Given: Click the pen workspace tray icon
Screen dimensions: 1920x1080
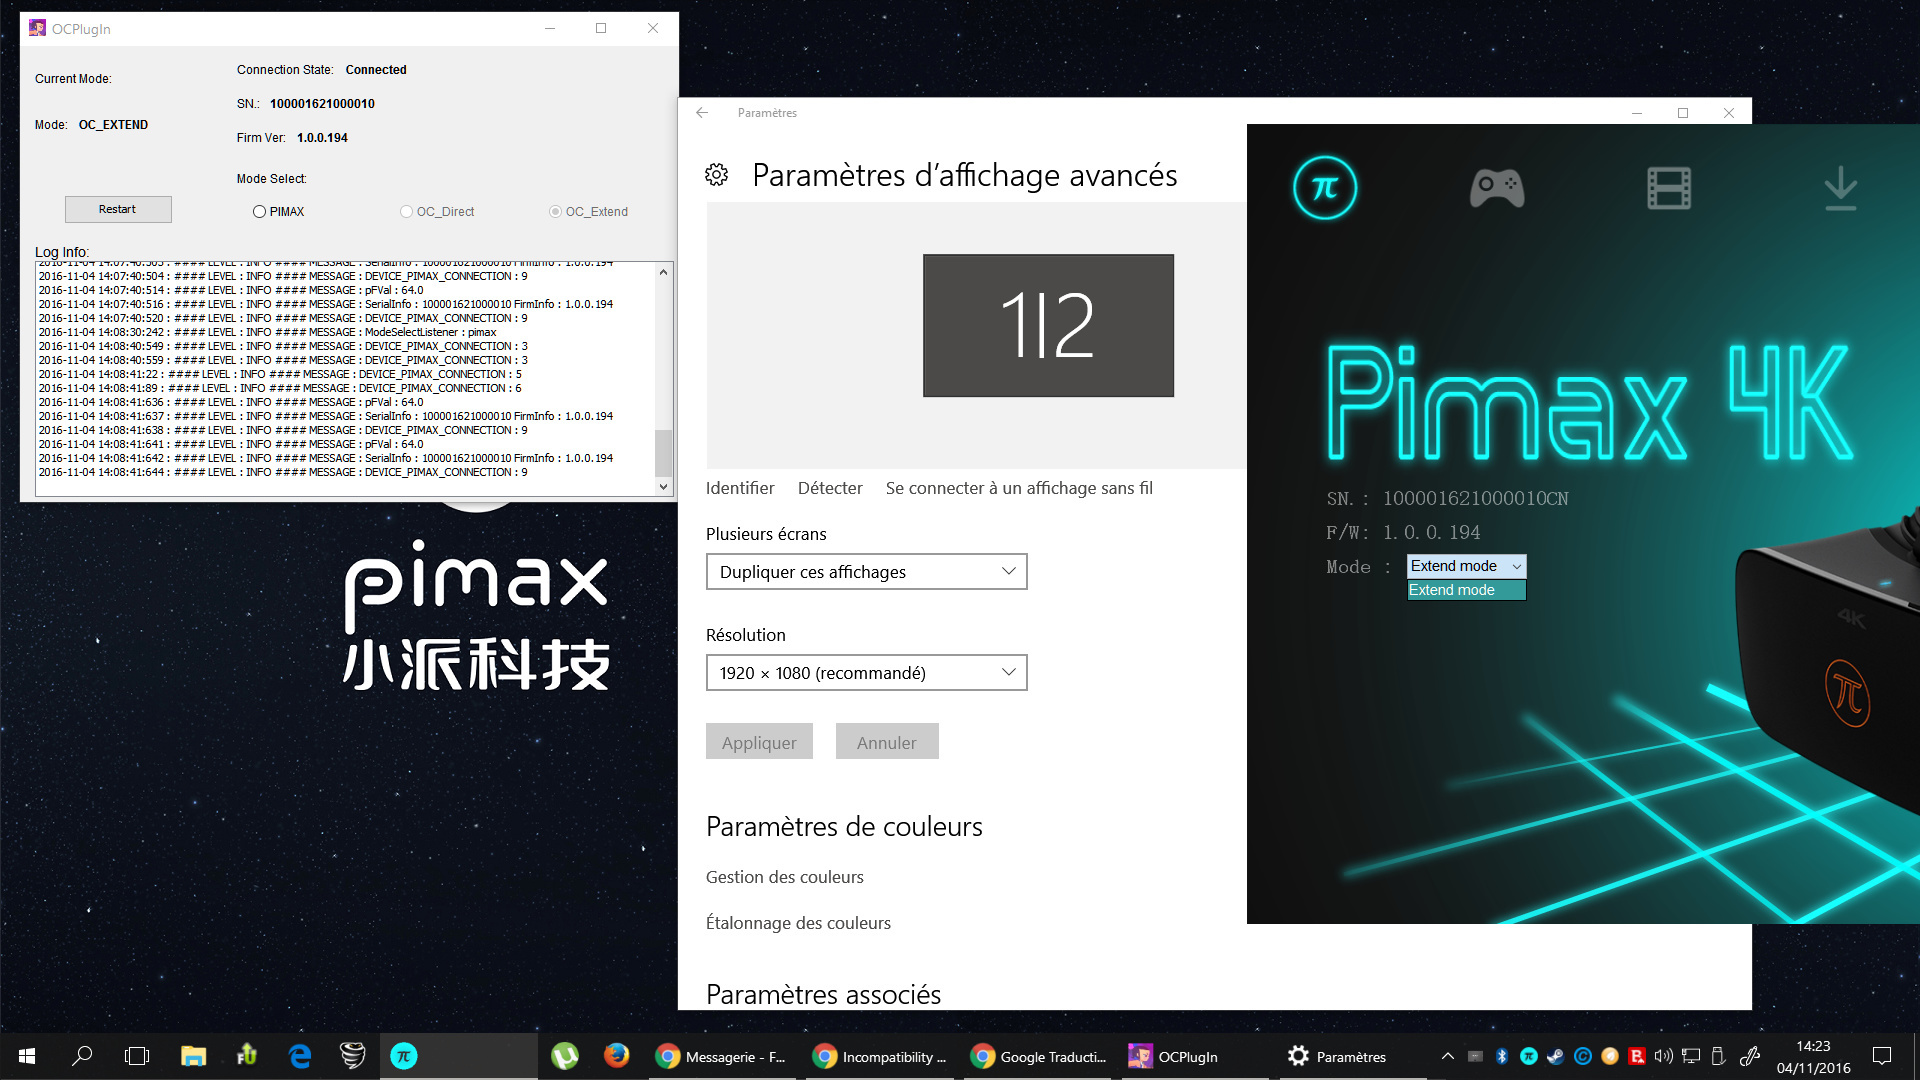Looking at the screenshot, I should tap(1749, 1056).
